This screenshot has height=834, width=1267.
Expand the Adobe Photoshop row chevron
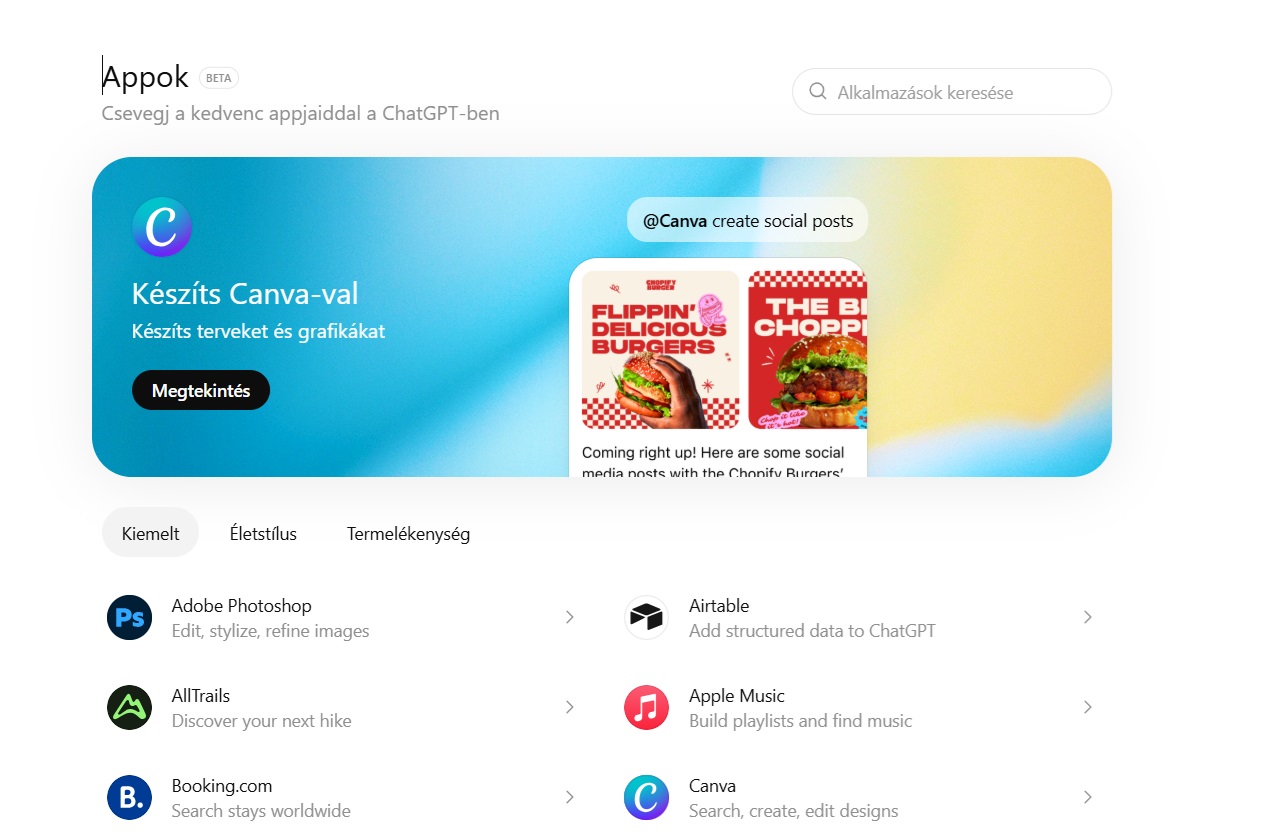point(570,617)
